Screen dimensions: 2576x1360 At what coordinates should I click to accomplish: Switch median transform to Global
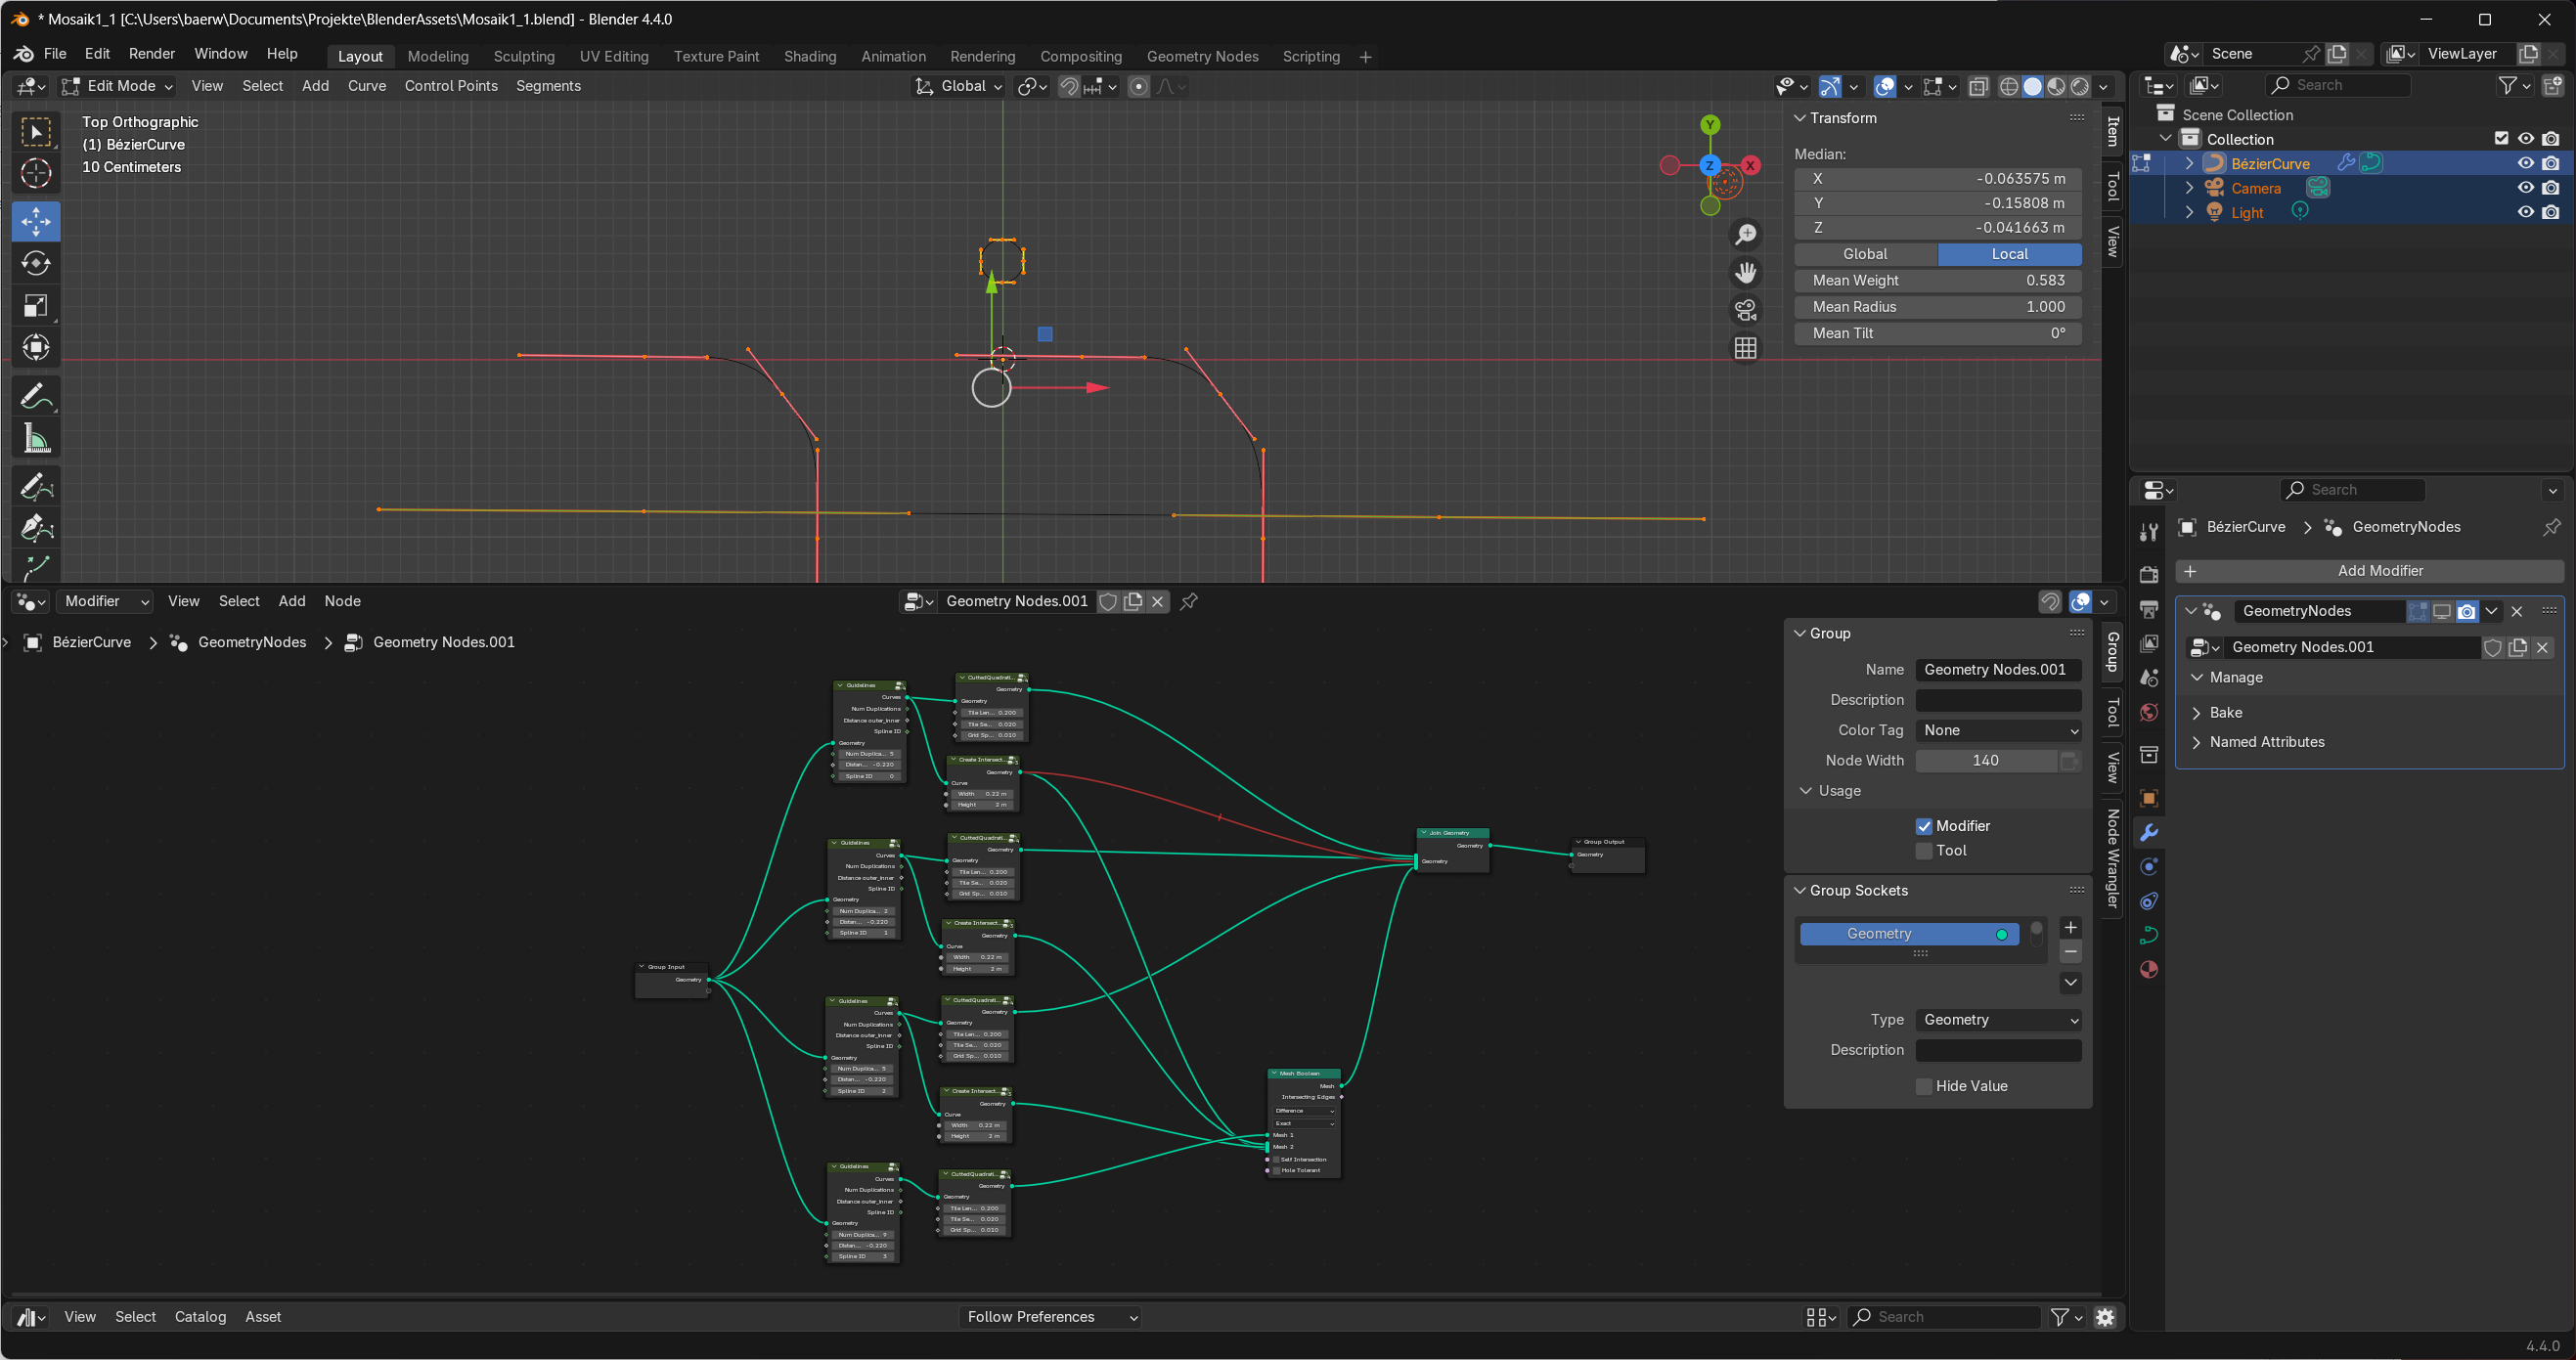click(x=1864, y=254)
